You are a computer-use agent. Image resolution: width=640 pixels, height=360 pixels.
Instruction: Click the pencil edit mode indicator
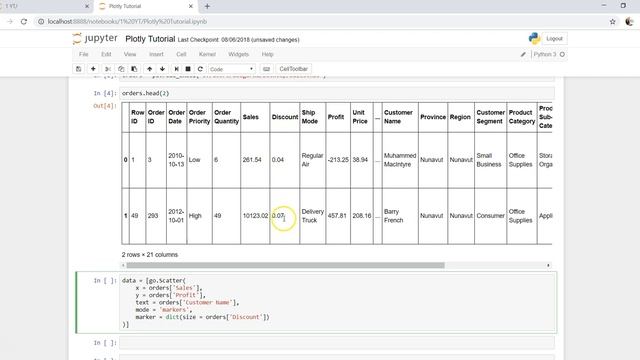(523, 54)
